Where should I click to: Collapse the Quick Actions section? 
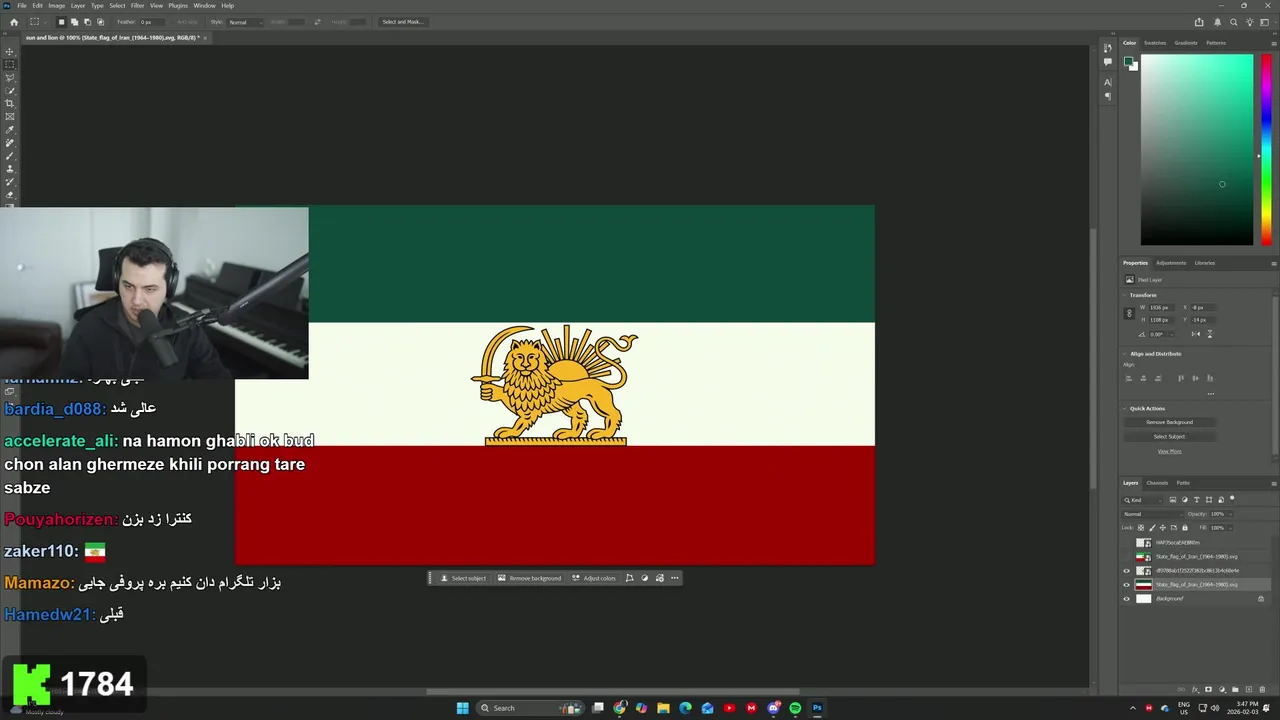1124,409
